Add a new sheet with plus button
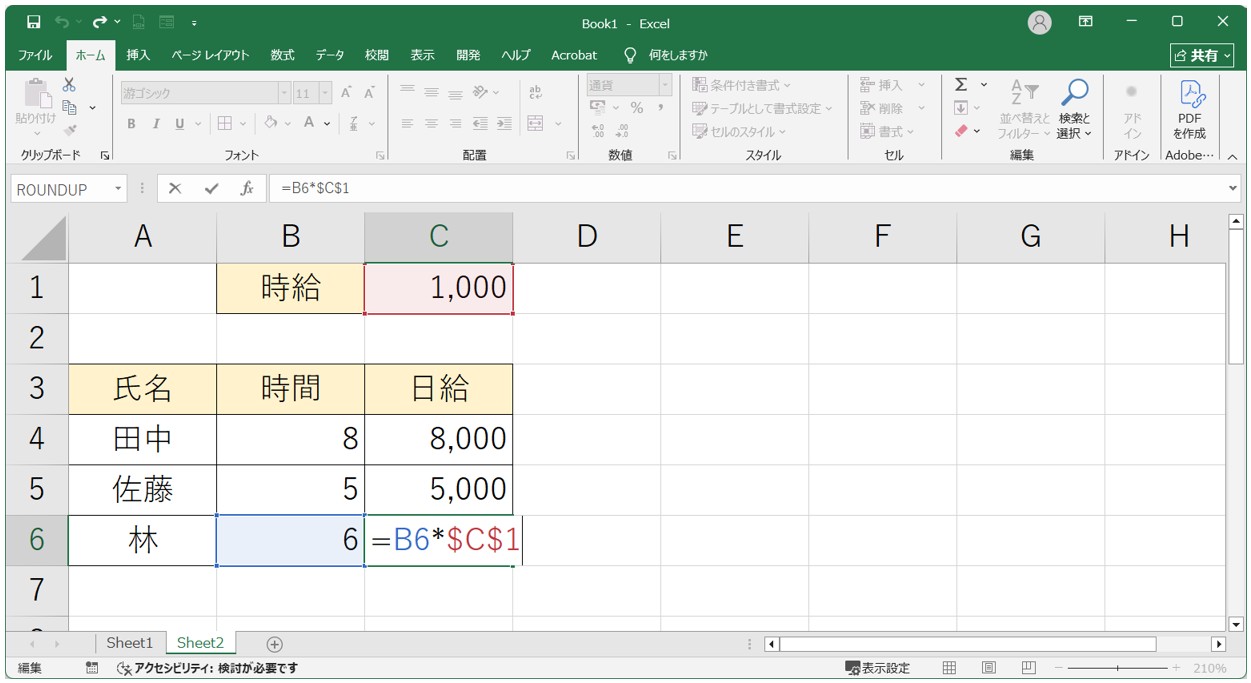1251x683 pixels. (275, 644)
